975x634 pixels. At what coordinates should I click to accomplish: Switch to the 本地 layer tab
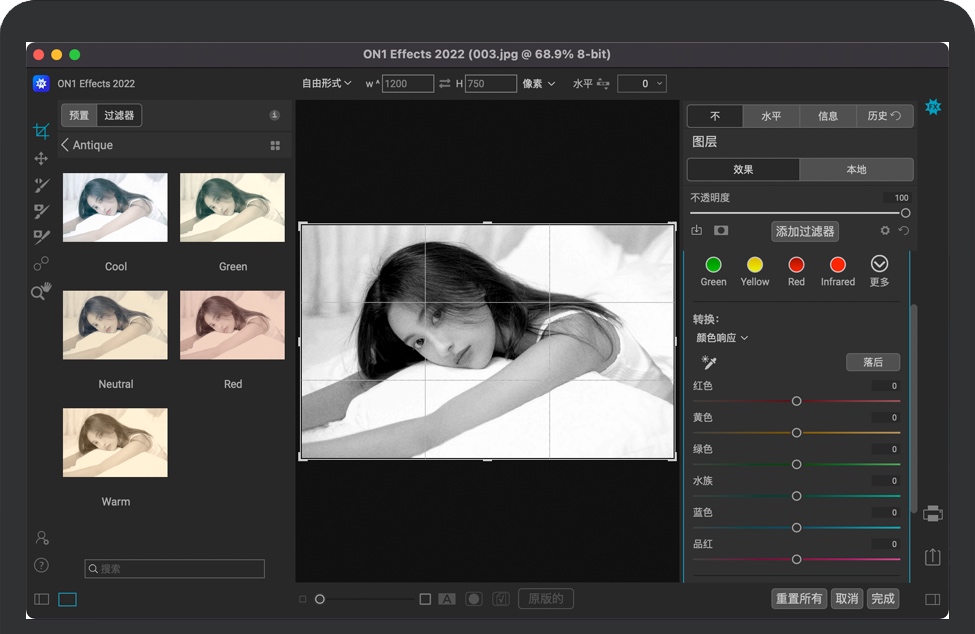(856, 170)
